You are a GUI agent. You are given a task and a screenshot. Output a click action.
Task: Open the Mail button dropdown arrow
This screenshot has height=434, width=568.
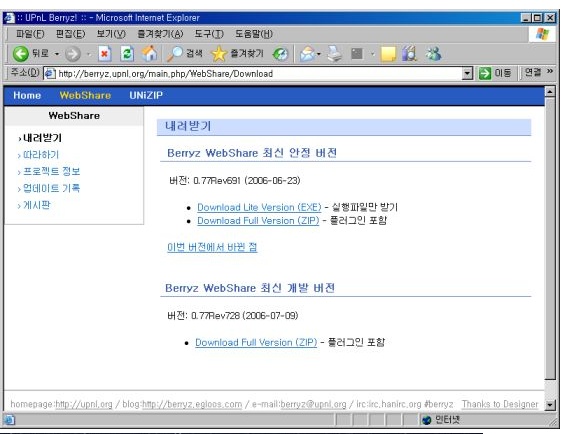[319, 54]
